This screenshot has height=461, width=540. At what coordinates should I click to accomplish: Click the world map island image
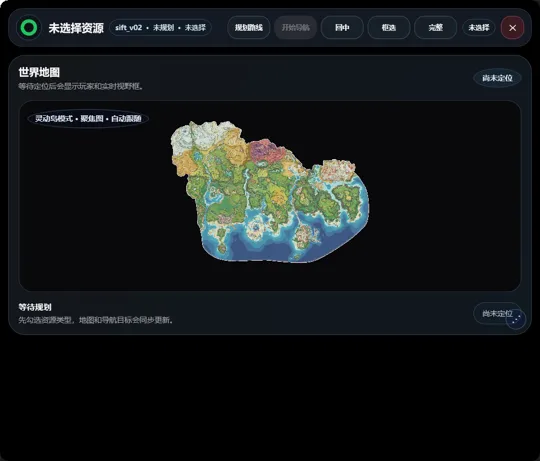pyautogui.click(x=270, y=191)
